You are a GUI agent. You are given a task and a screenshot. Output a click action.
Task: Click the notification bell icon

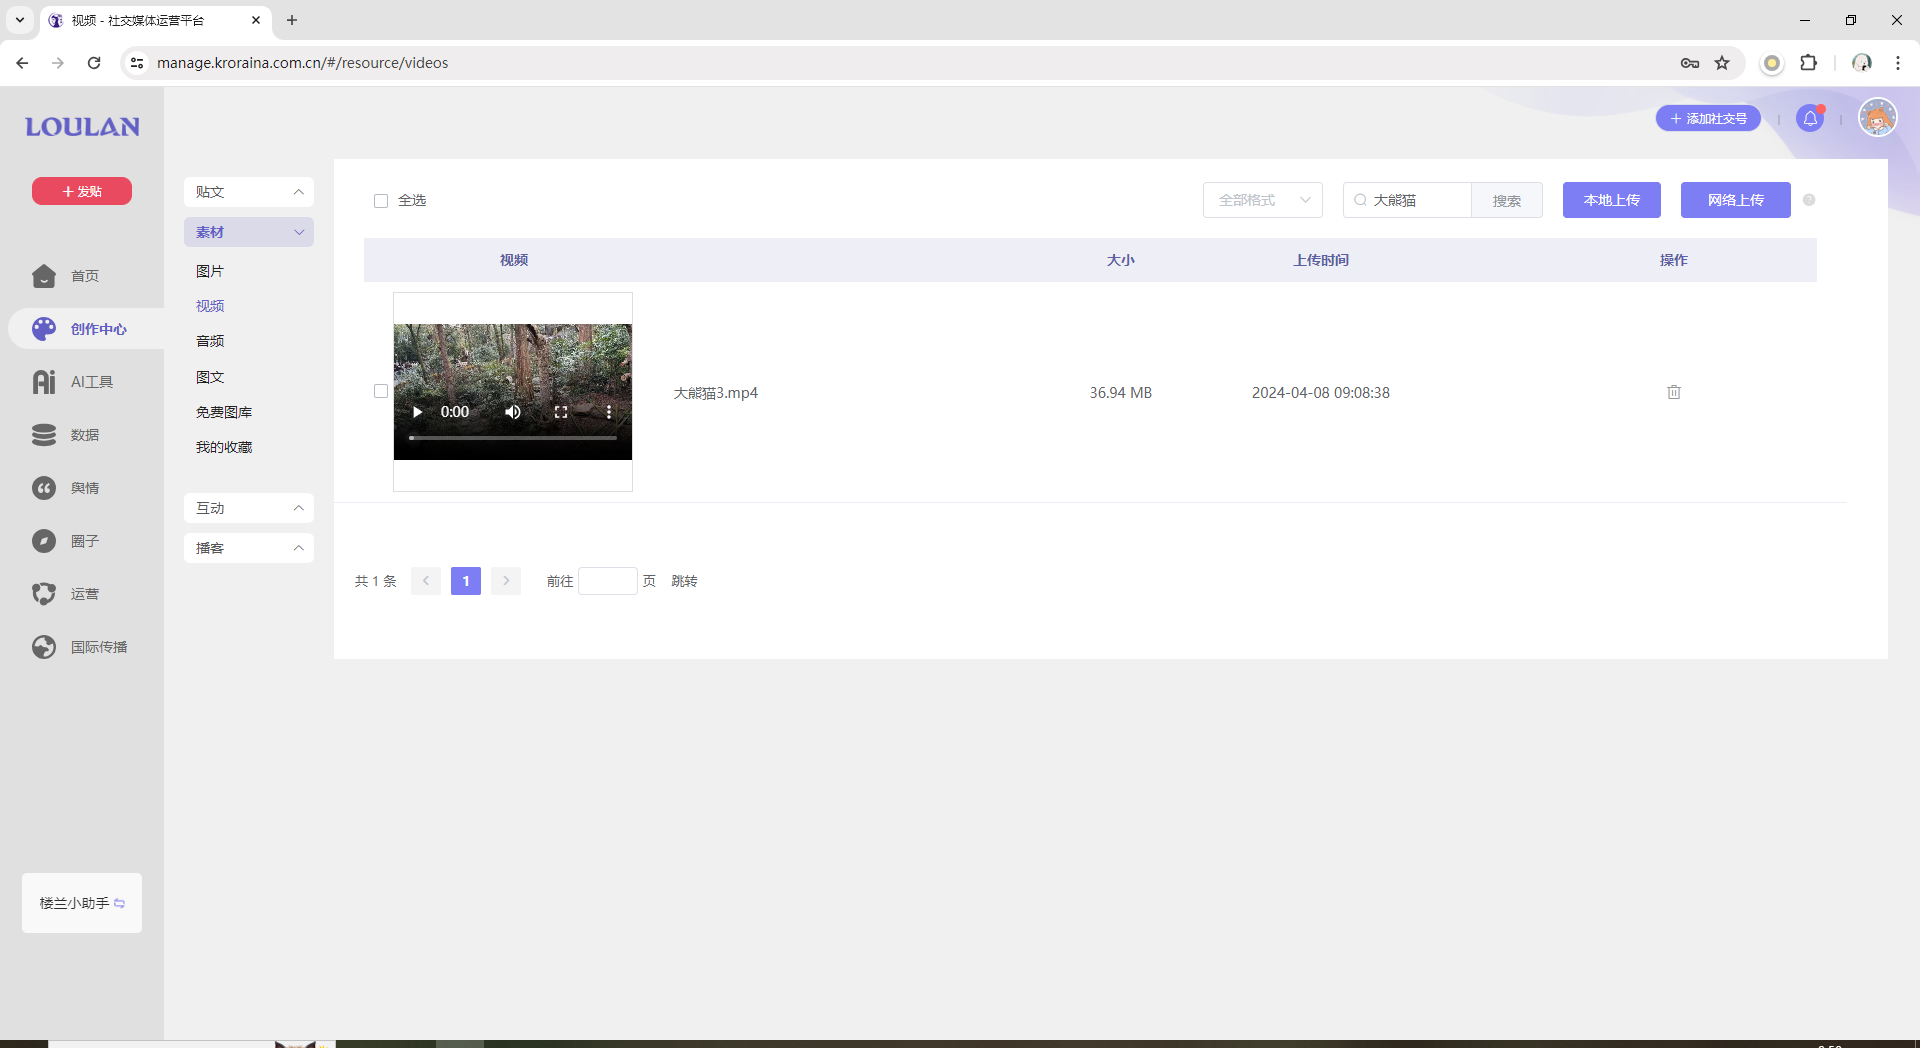pos(1810,119)
